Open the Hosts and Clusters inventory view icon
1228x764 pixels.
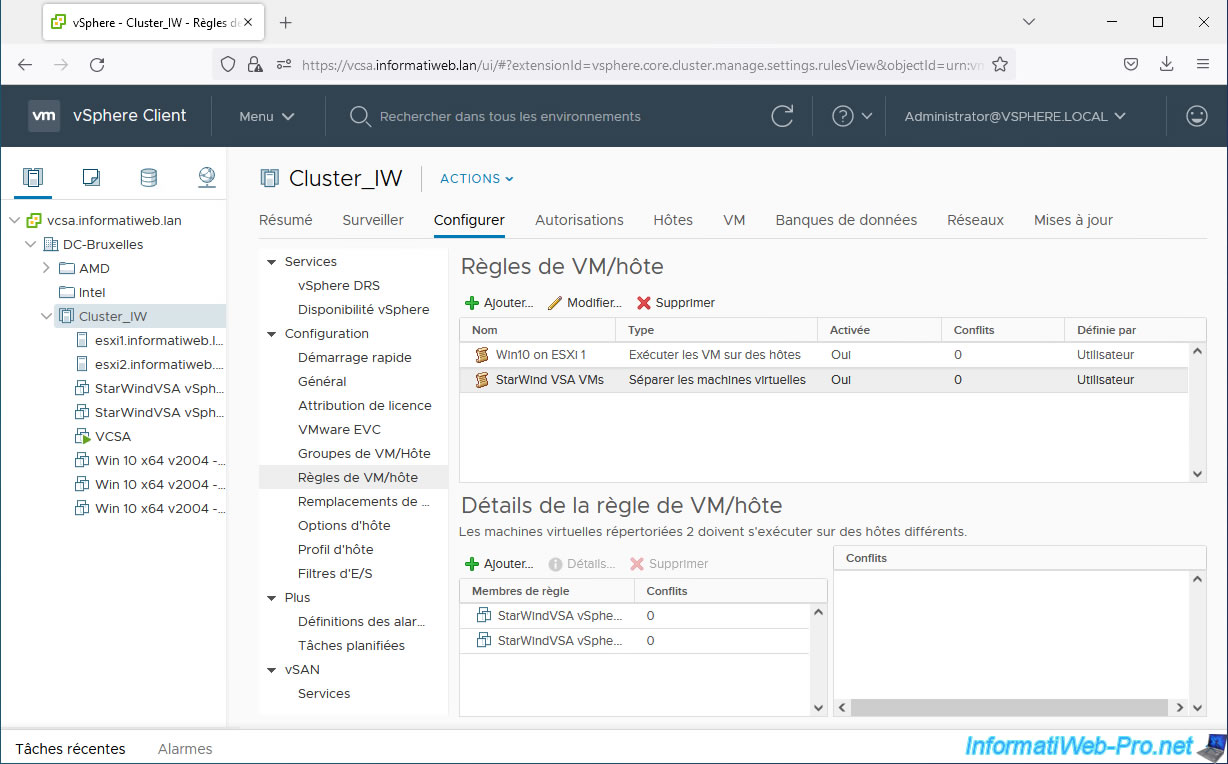33,178
